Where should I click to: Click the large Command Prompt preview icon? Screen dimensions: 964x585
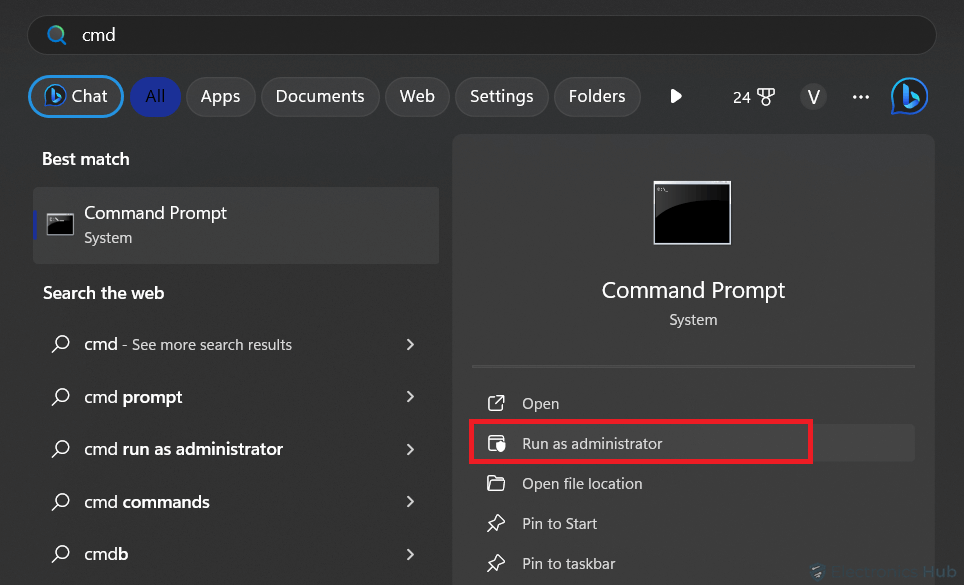click(x=692, y=213)
